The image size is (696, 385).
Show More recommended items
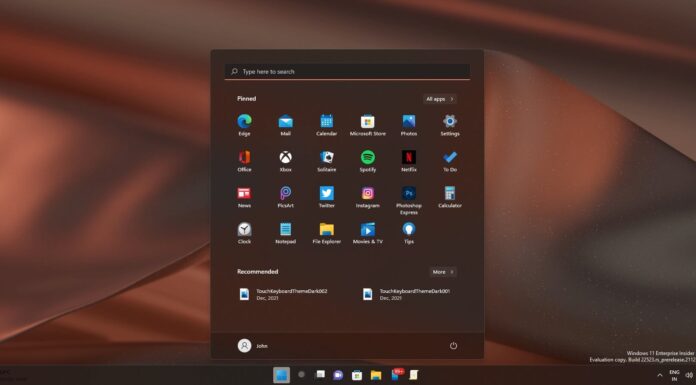point(443,272)
